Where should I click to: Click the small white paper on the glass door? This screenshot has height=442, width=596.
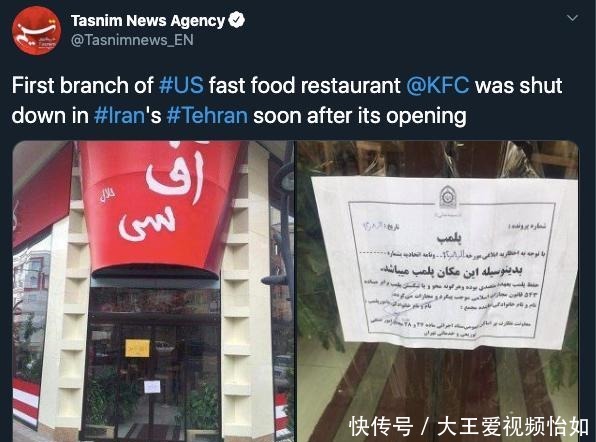(152, 387)
